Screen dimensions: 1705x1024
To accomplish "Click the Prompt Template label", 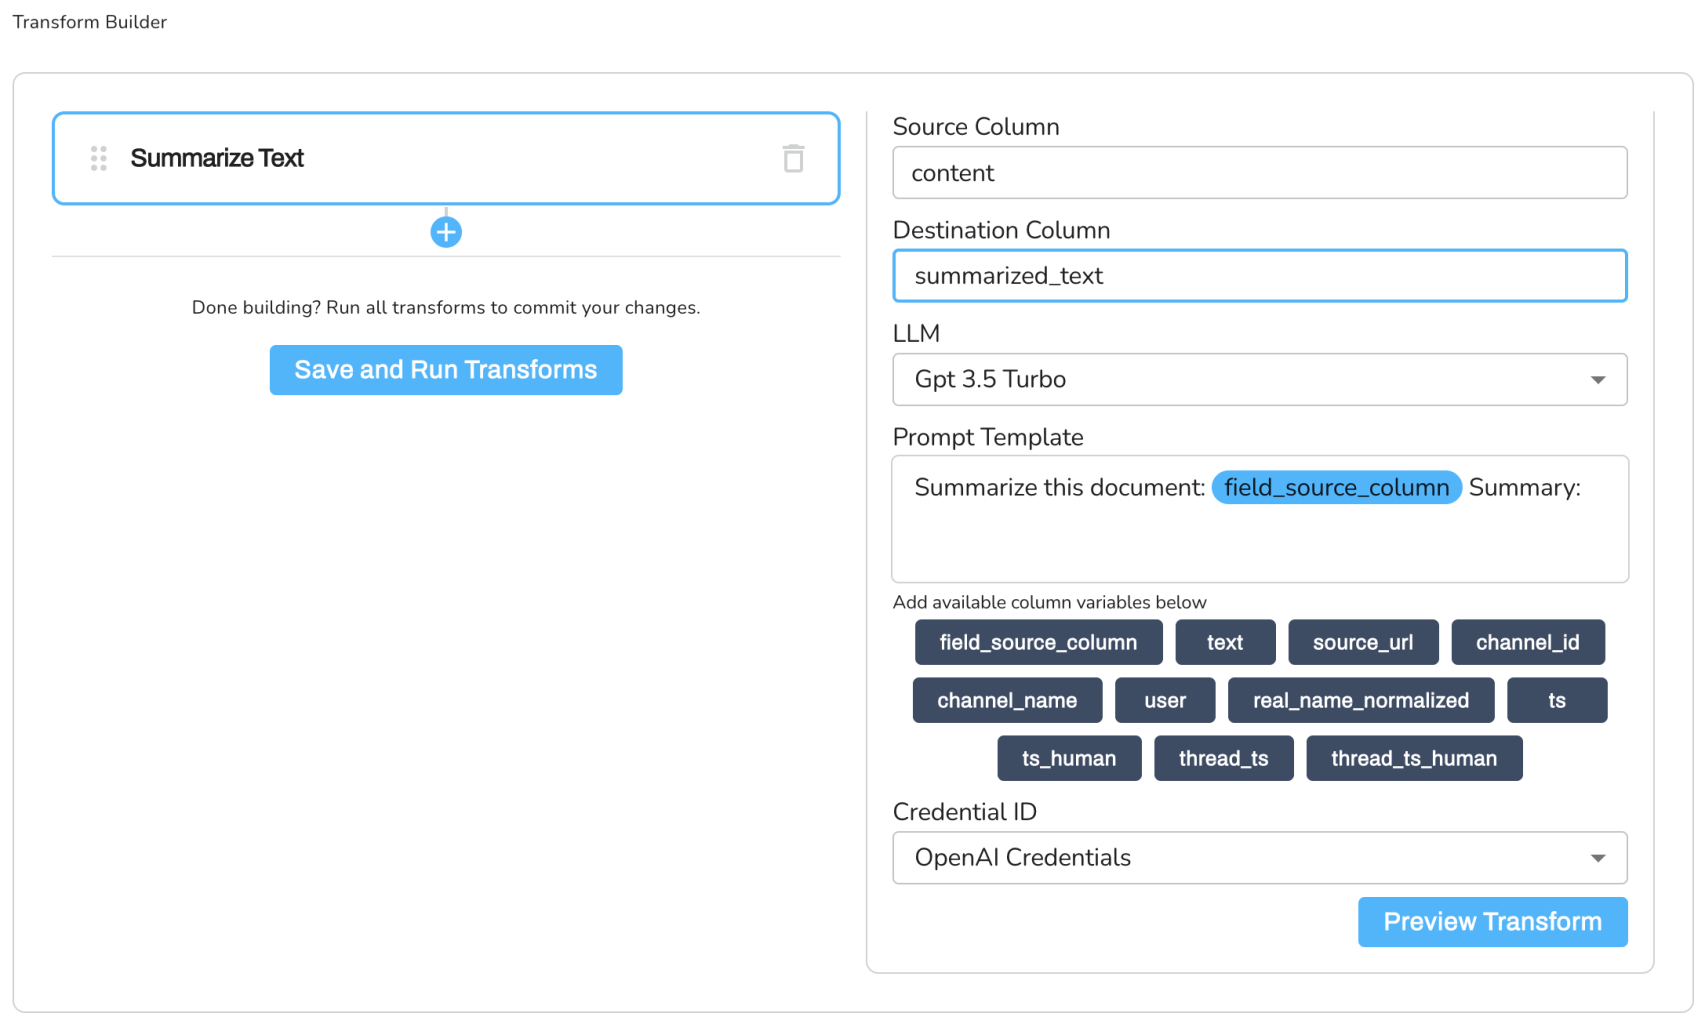I will 988,437.
